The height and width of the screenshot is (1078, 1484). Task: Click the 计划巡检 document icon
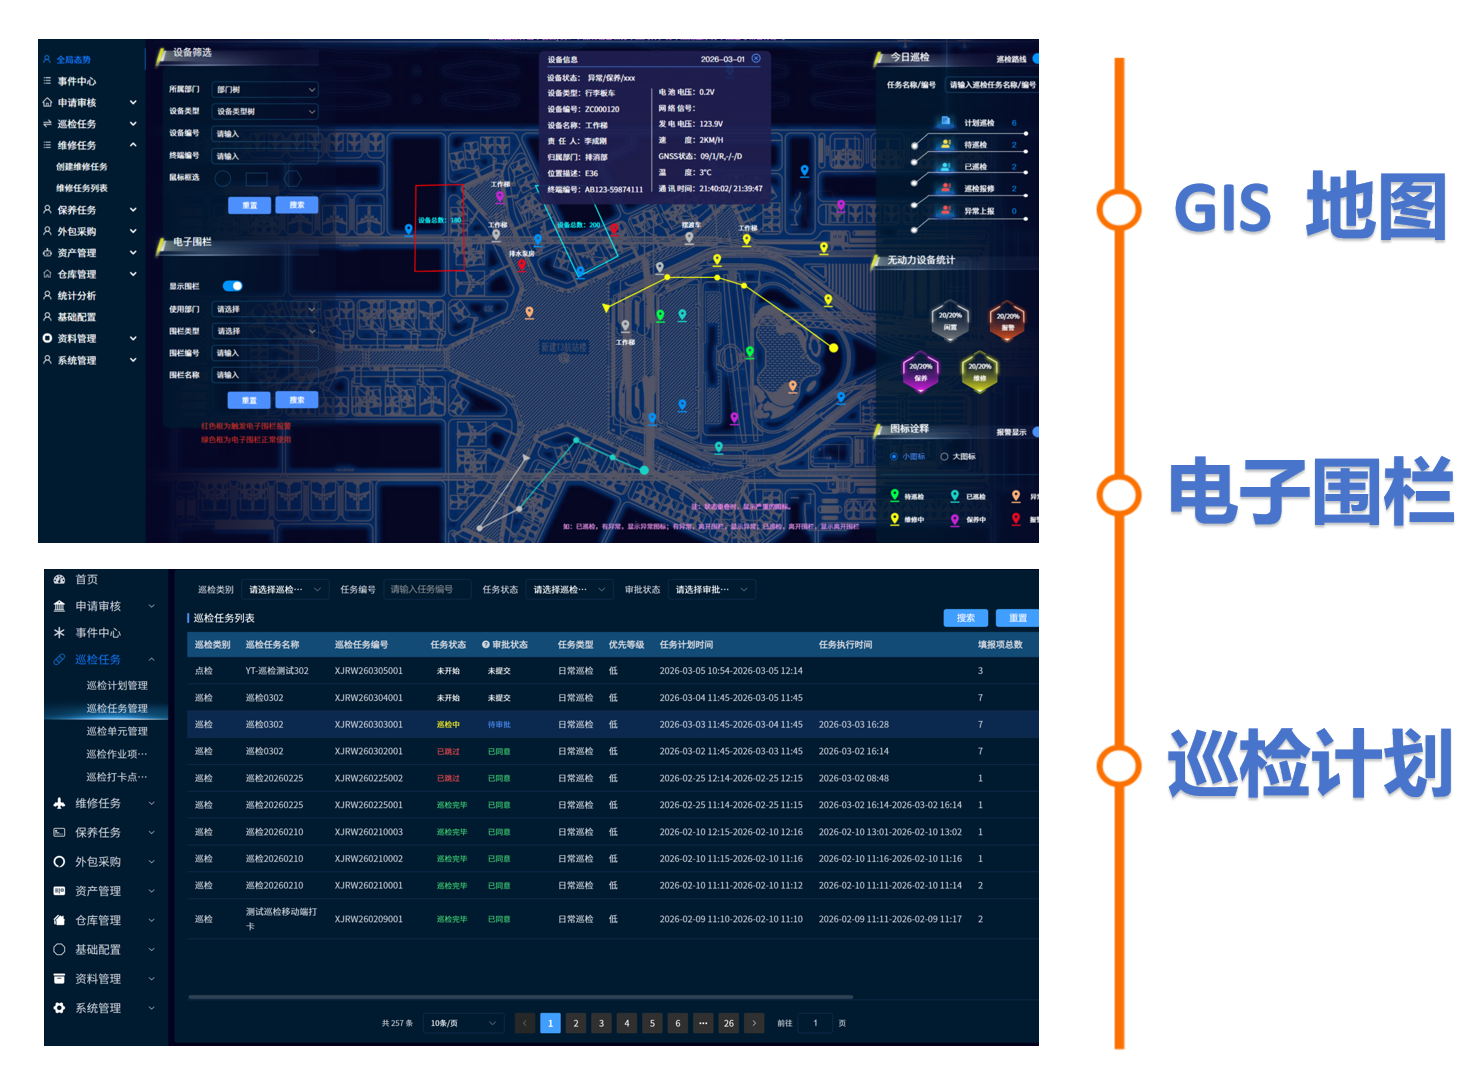coord(945,122)
